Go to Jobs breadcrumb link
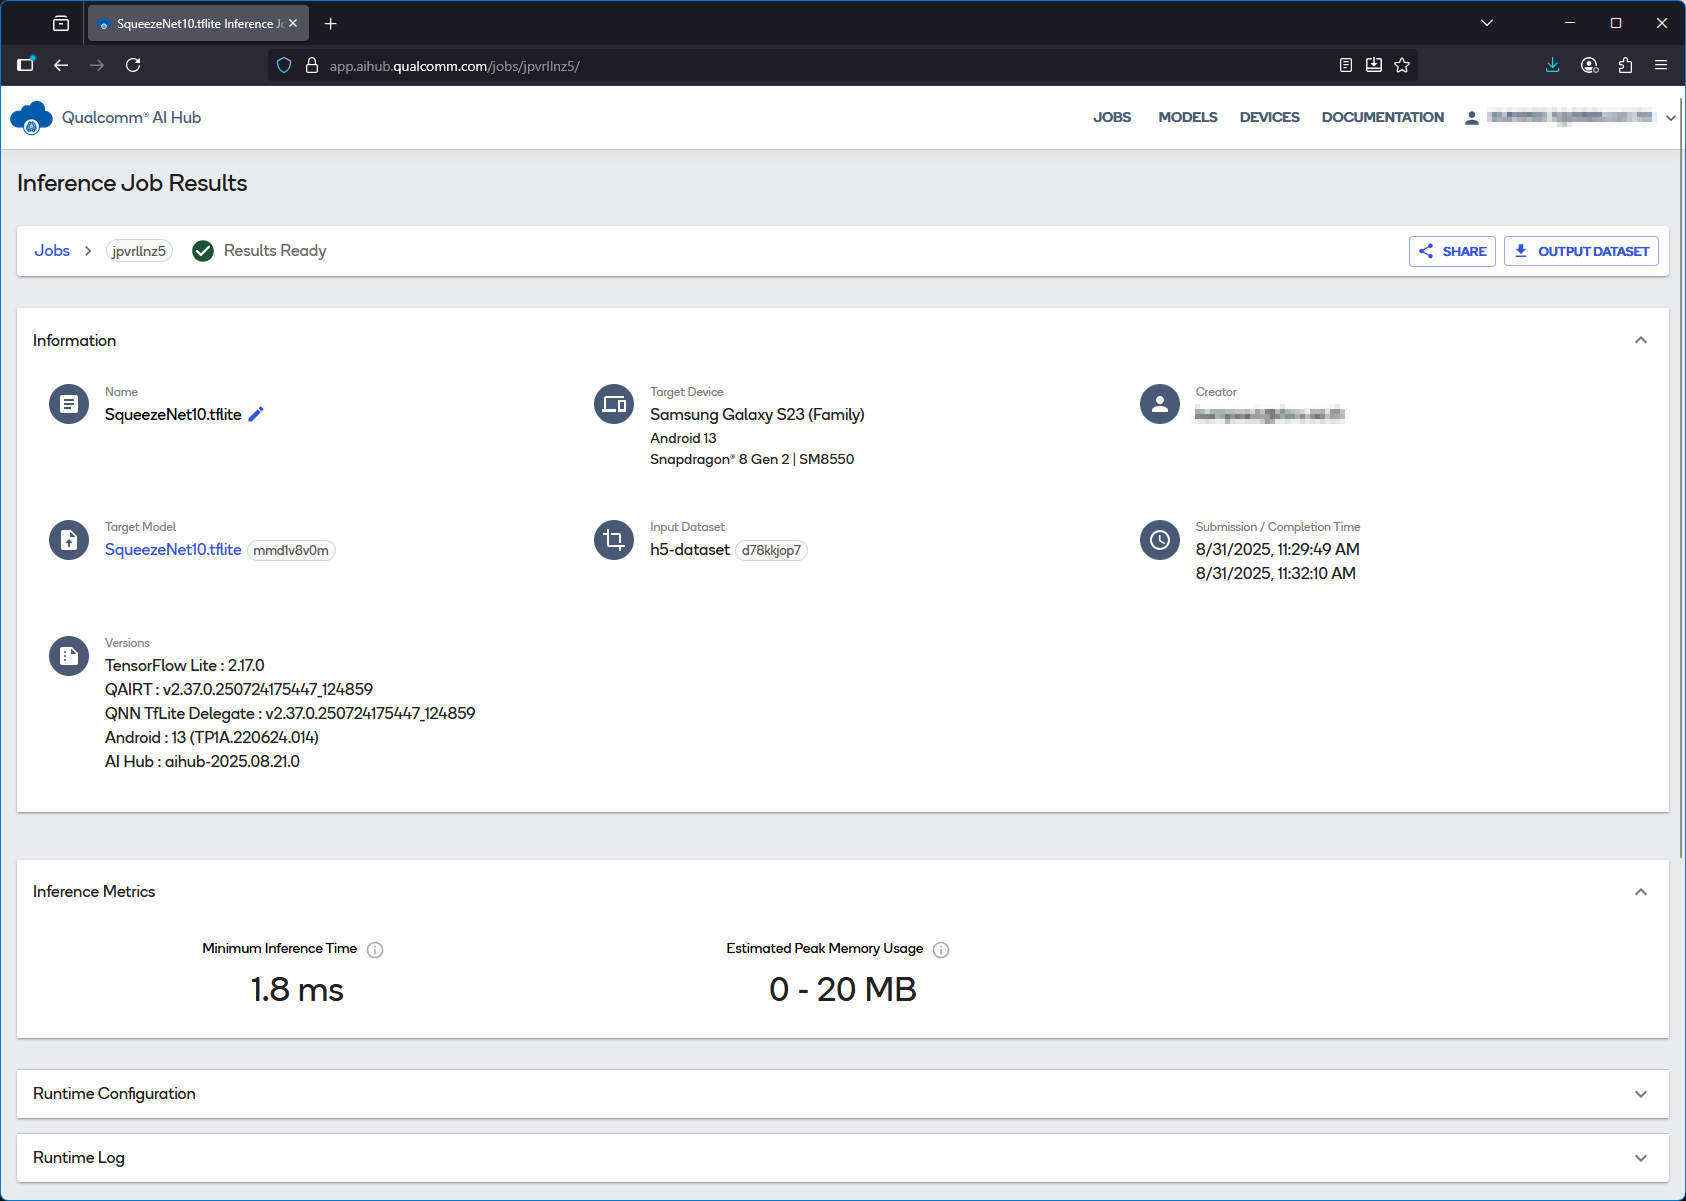Image resolution: width=1686 pixels, height=1201 pixels. point(52,251)
